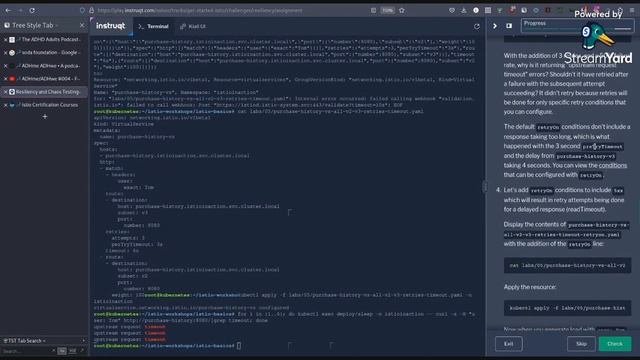Switch to the Terminal tab
640x360 pixels.
click(153, 26)
